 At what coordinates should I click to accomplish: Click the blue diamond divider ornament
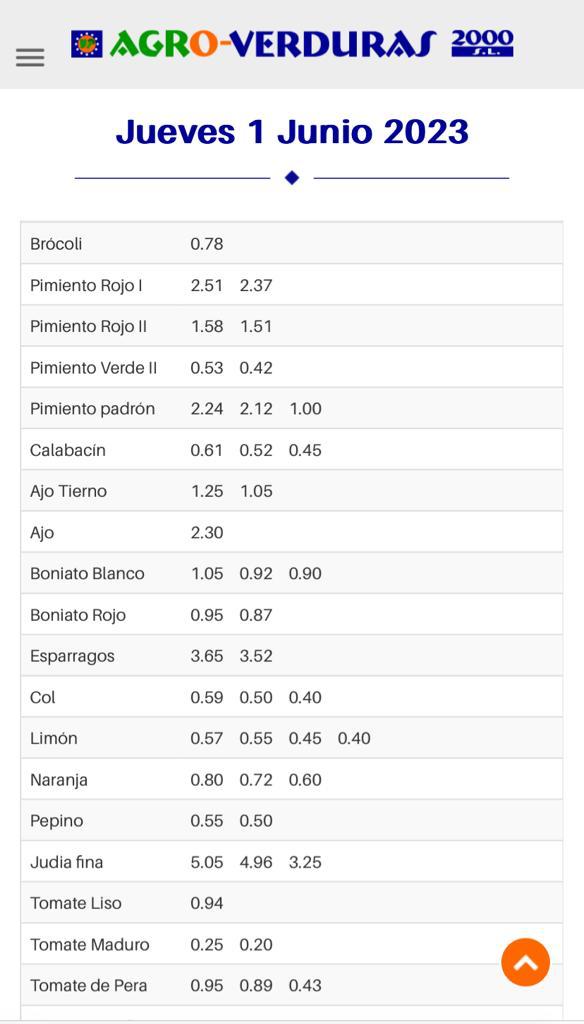click(x=292, y=178)
